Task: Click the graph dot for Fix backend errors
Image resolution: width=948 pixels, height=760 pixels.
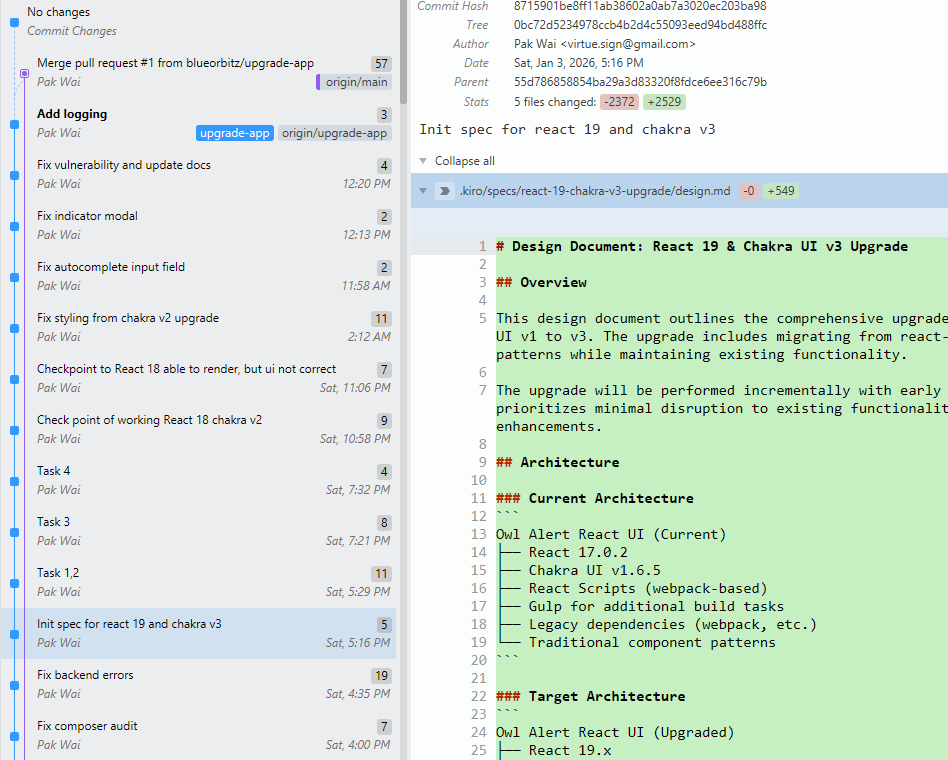Action: pos(14,685)
